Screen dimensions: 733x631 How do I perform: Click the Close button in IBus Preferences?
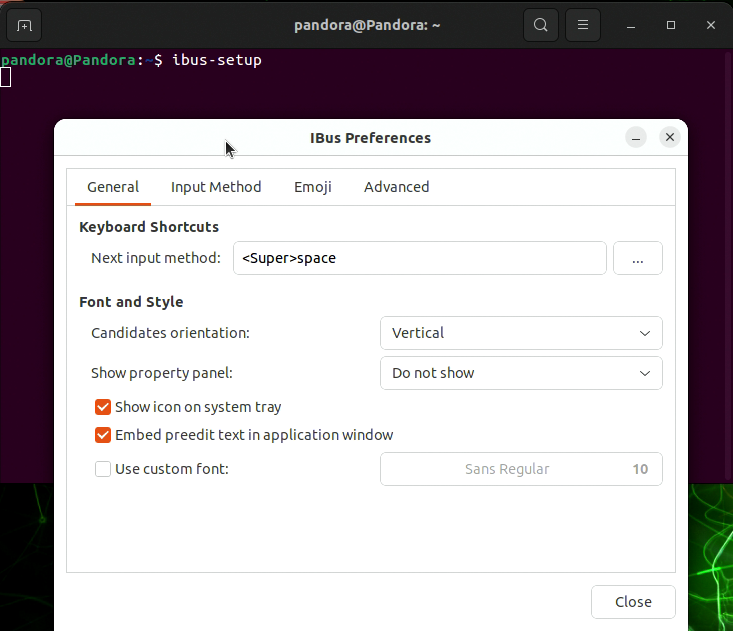(633, 602)
